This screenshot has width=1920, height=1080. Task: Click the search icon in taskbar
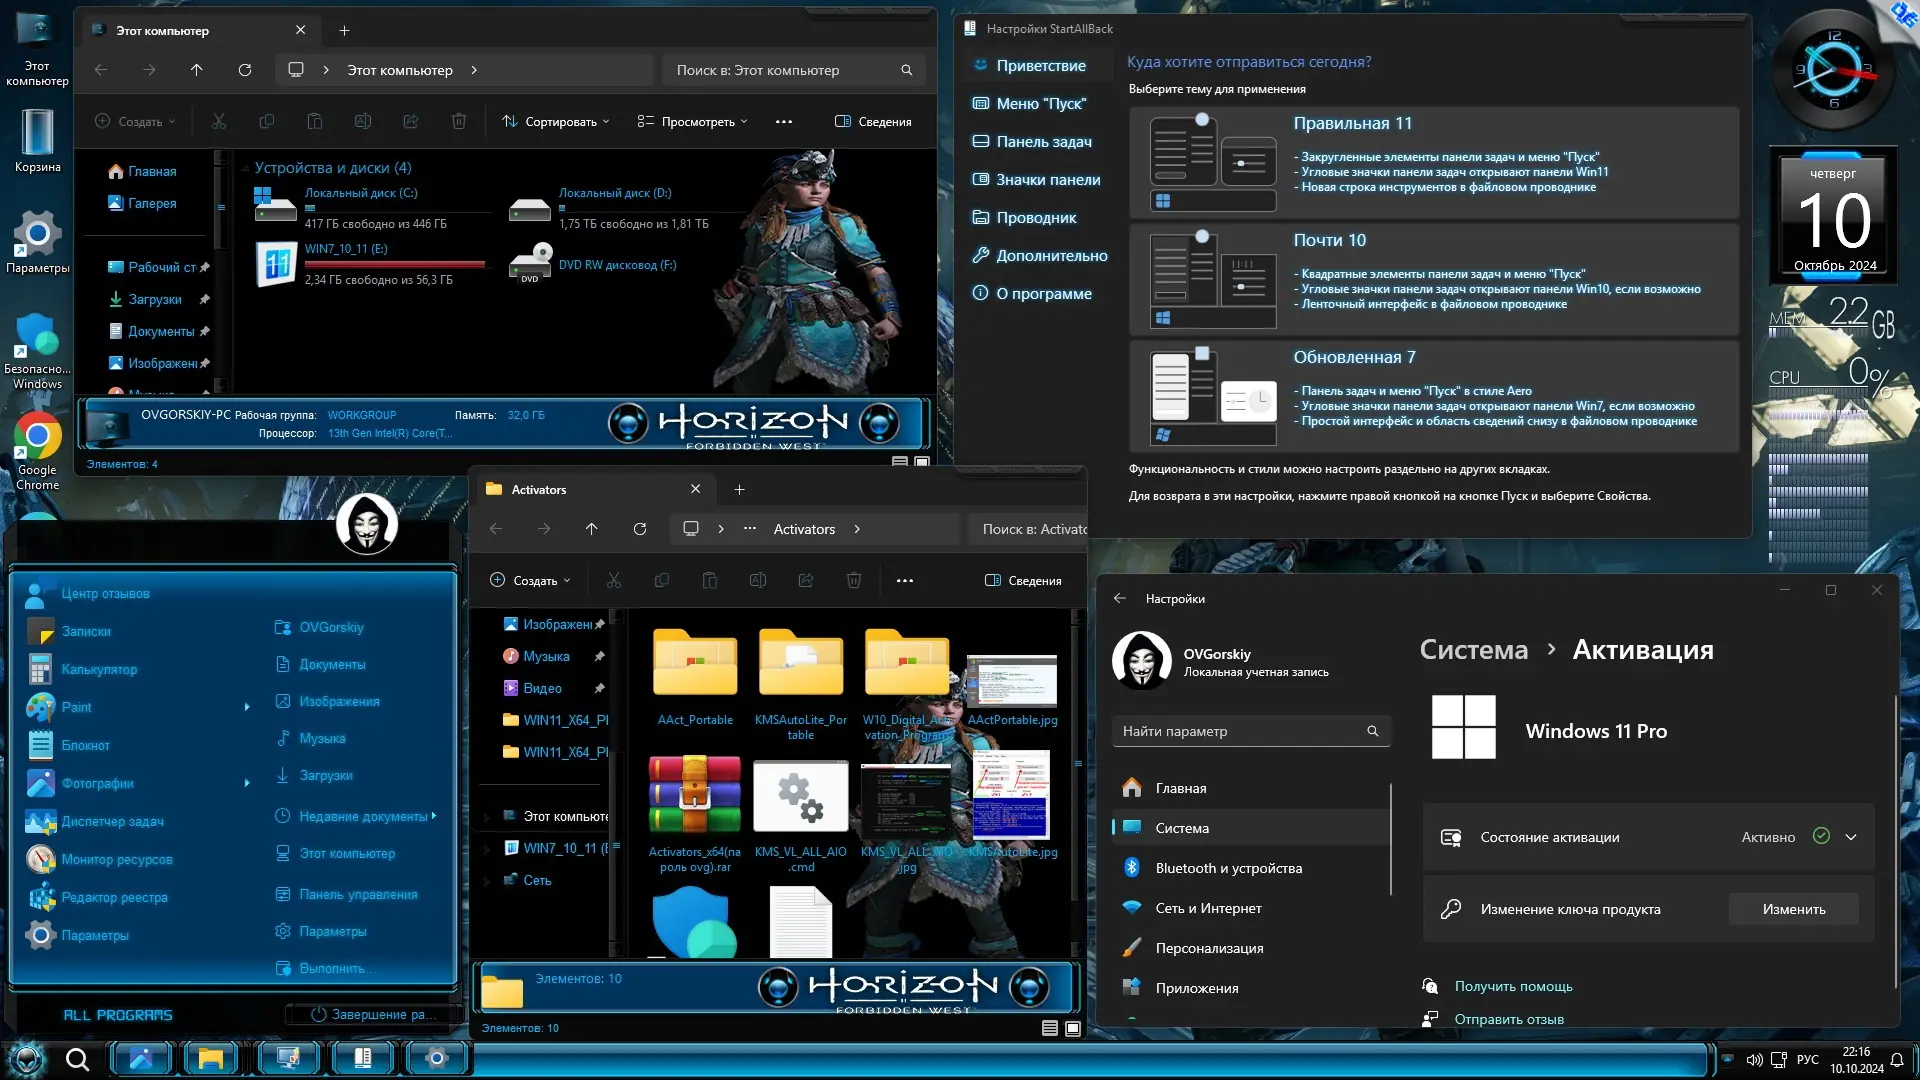[x=77, y=1059]
